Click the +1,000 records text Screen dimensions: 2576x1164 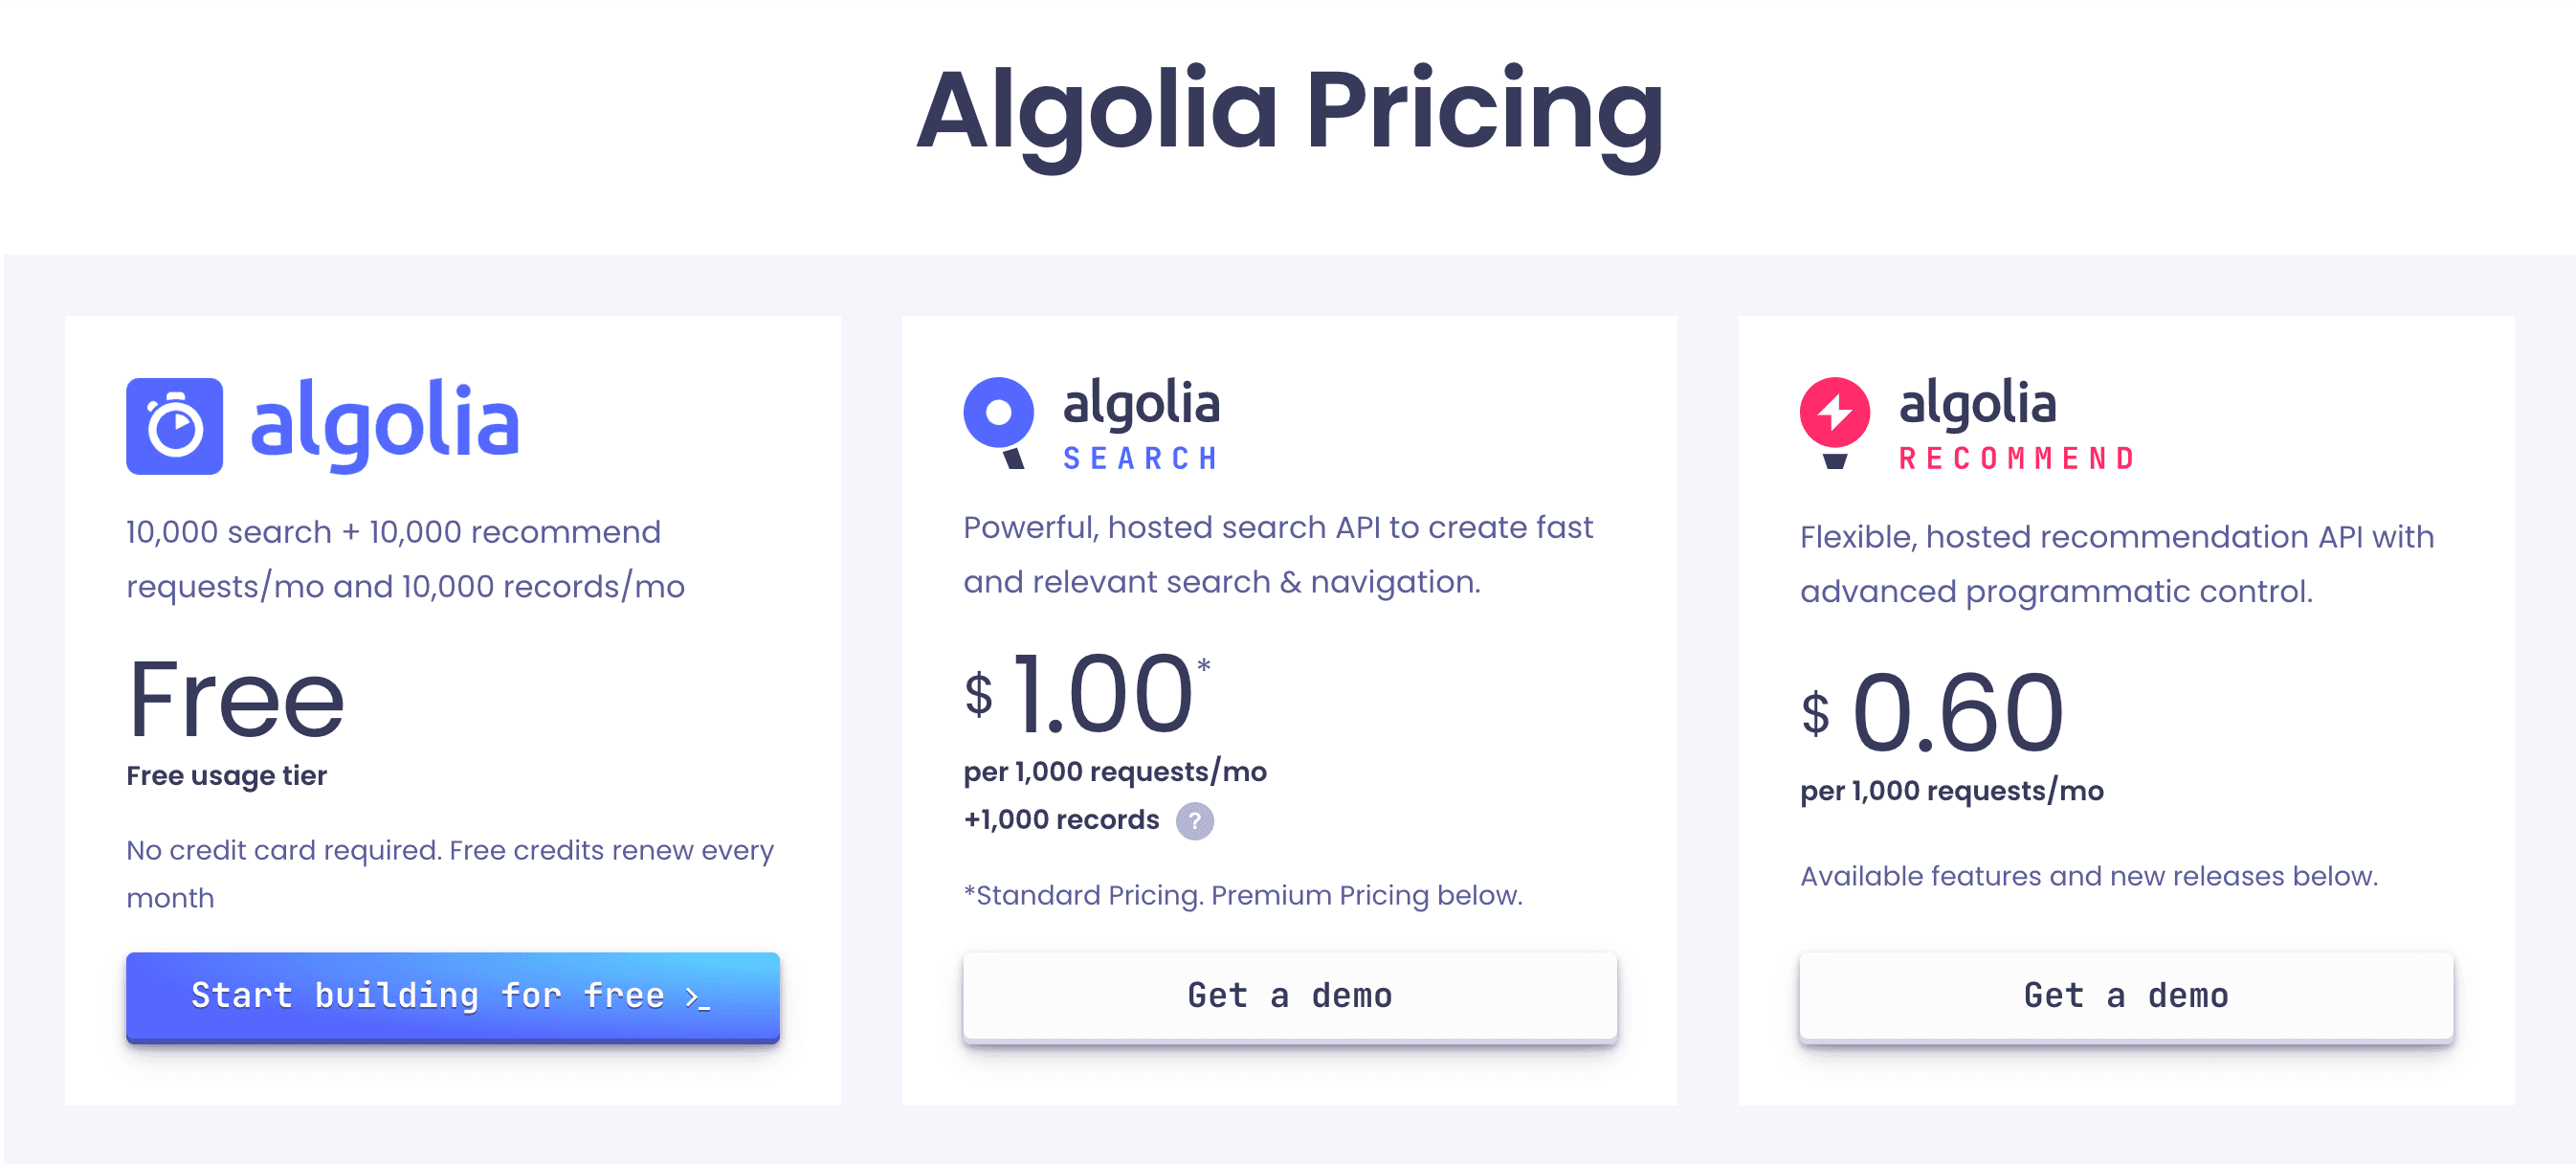pyautogui.click(x=1059, y=820)
